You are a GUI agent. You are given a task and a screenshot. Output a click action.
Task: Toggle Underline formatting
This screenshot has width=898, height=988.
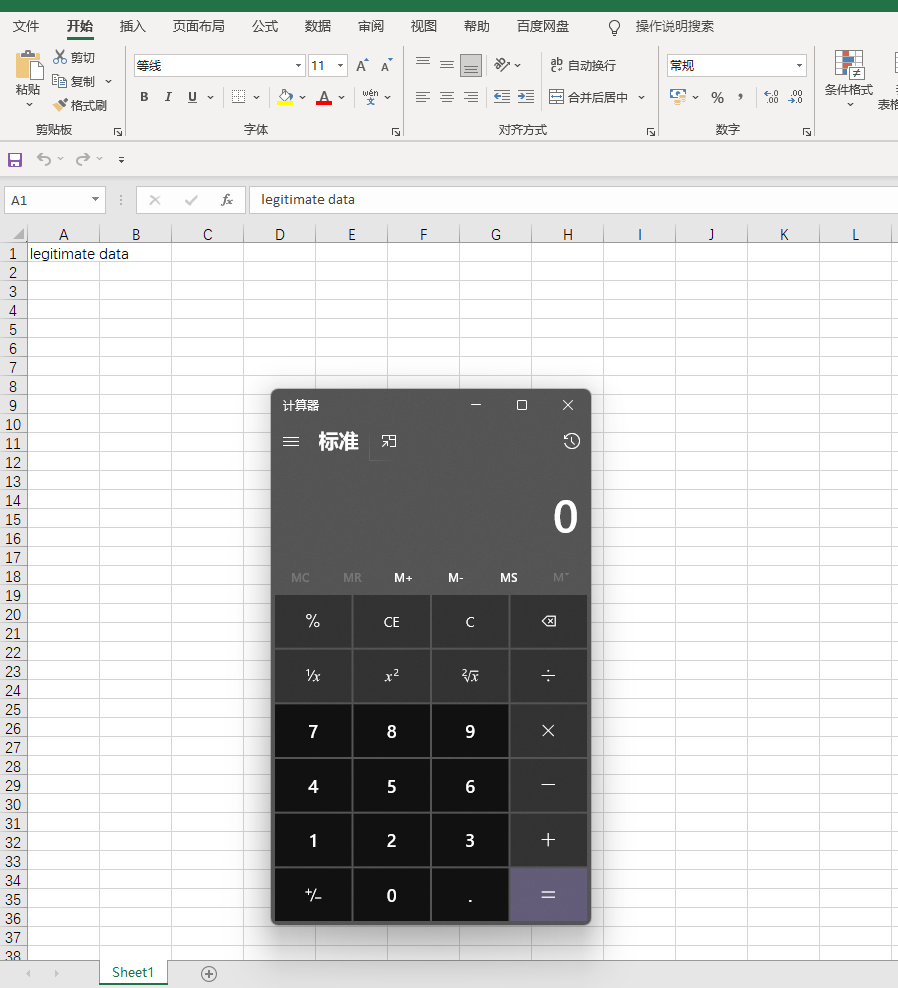192,97
